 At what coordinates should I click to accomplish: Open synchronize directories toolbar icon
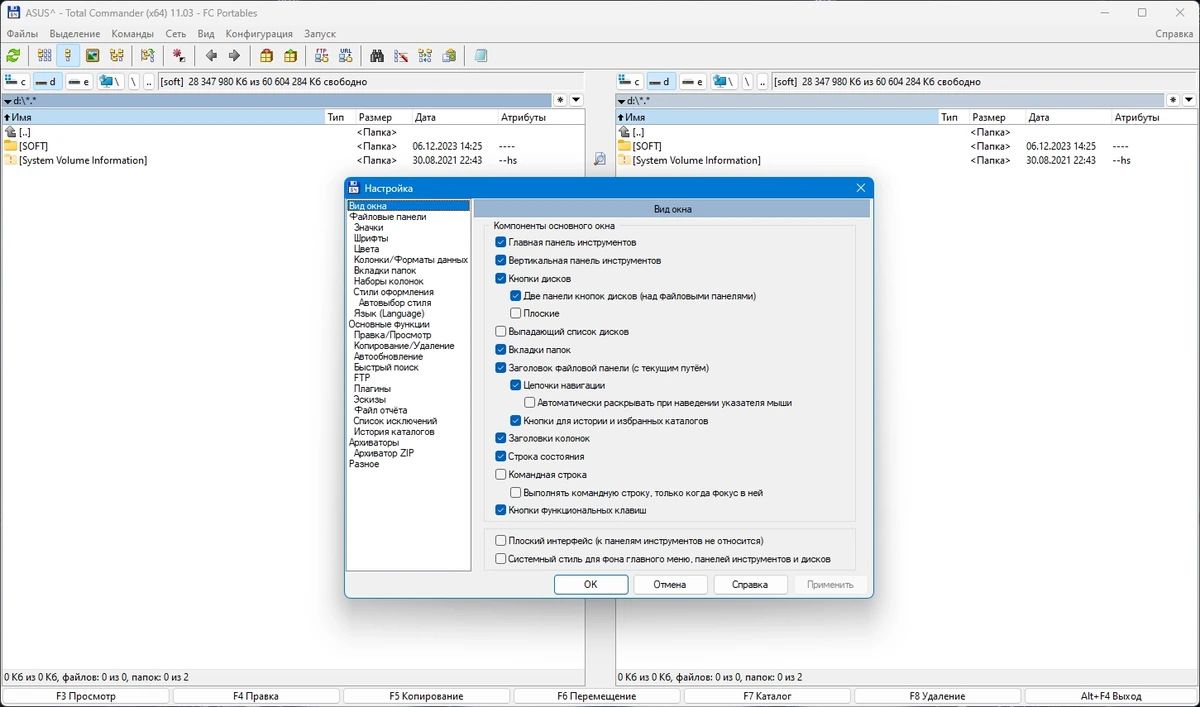425,56
